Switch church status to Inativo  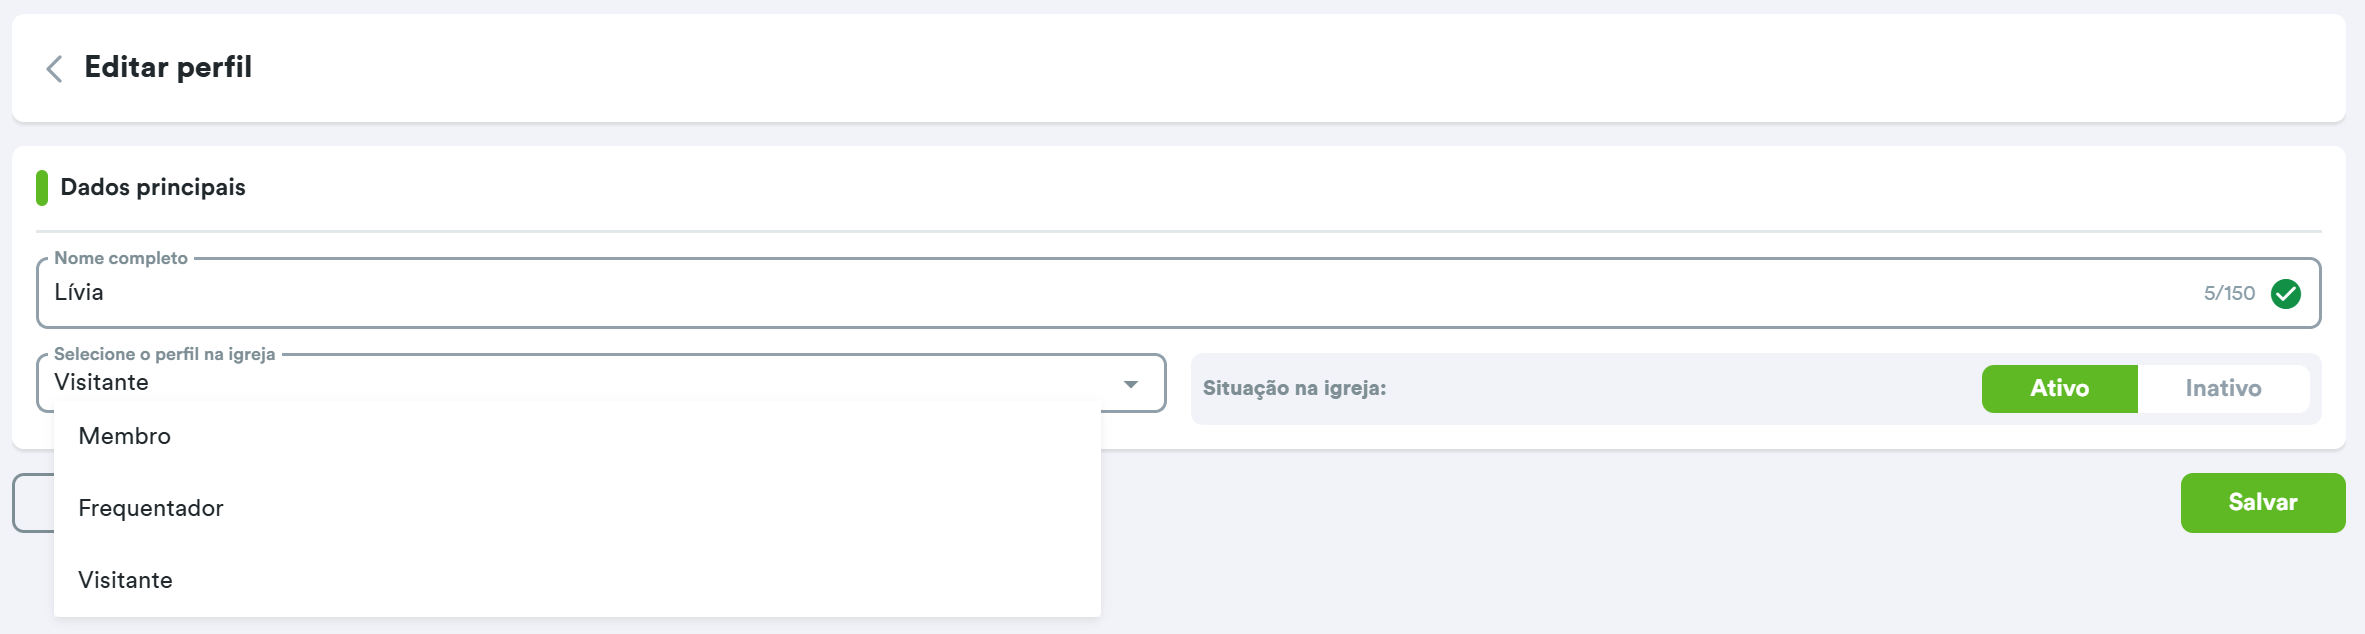pyautogui.click(x=2223, y=388)
